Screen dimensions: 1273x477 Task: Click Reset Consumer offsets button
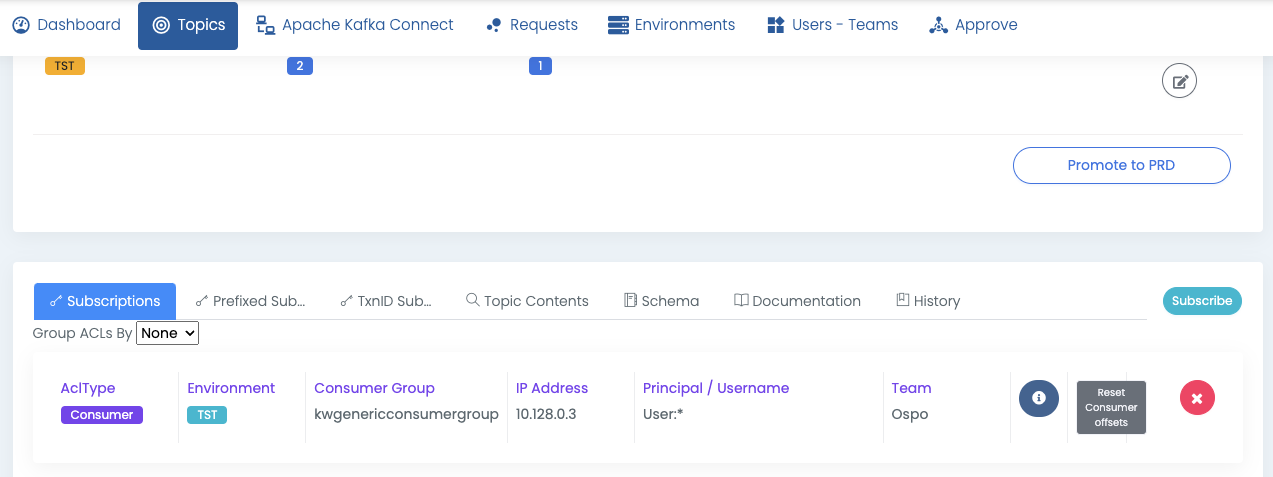1111,407
